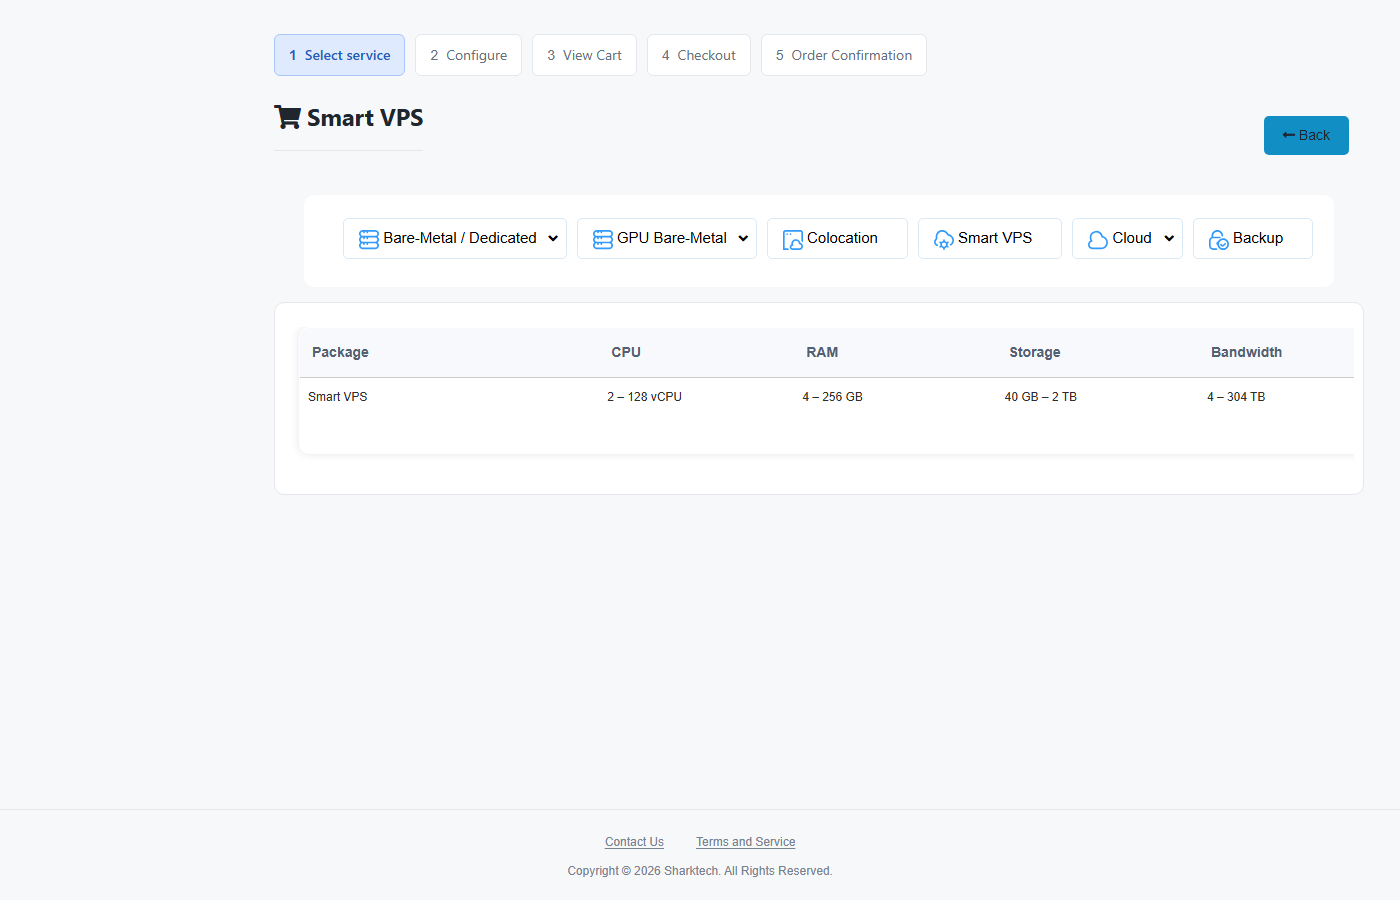
Task: Select the Smart VPS package row name
Action: [338, 397]
